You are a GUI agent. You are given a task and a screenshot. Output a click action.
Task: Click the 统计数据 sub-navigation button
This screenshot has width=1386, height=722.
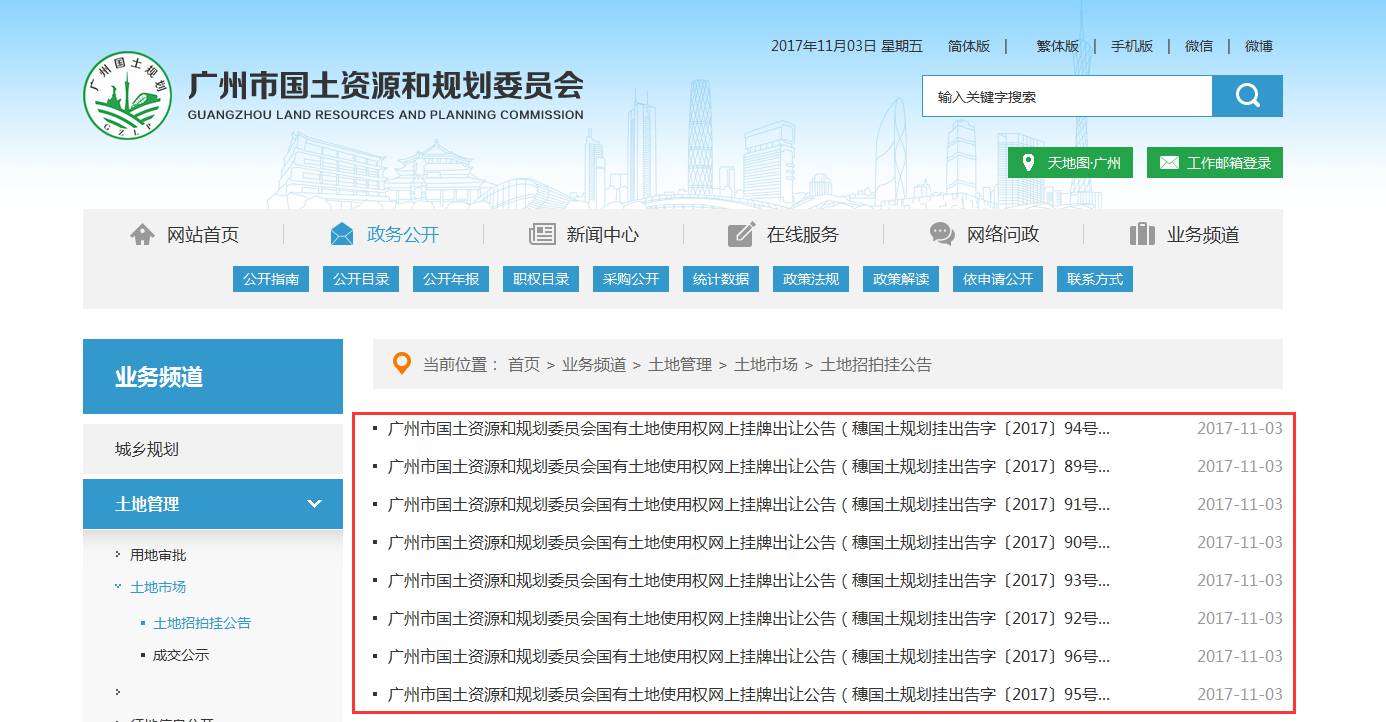click(x=721, y=279)
